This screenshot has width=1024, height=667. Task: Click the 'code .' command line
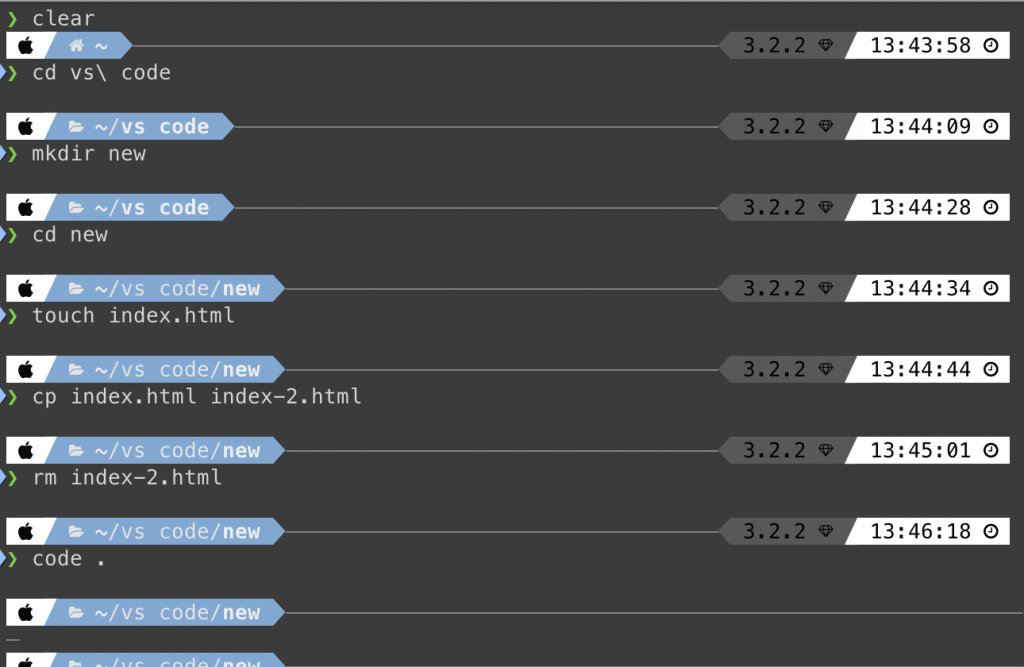point(69,559)
